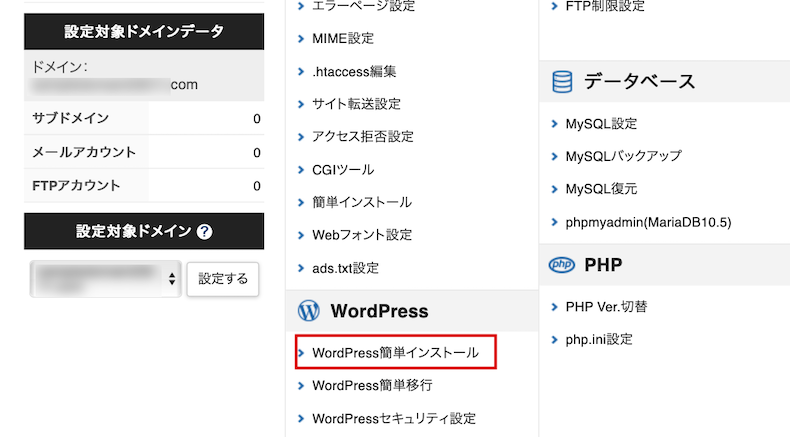Open WordPress簡単移行
This screenshot has width=790, height=437.
pyautogui.click(x=372, y=386)
